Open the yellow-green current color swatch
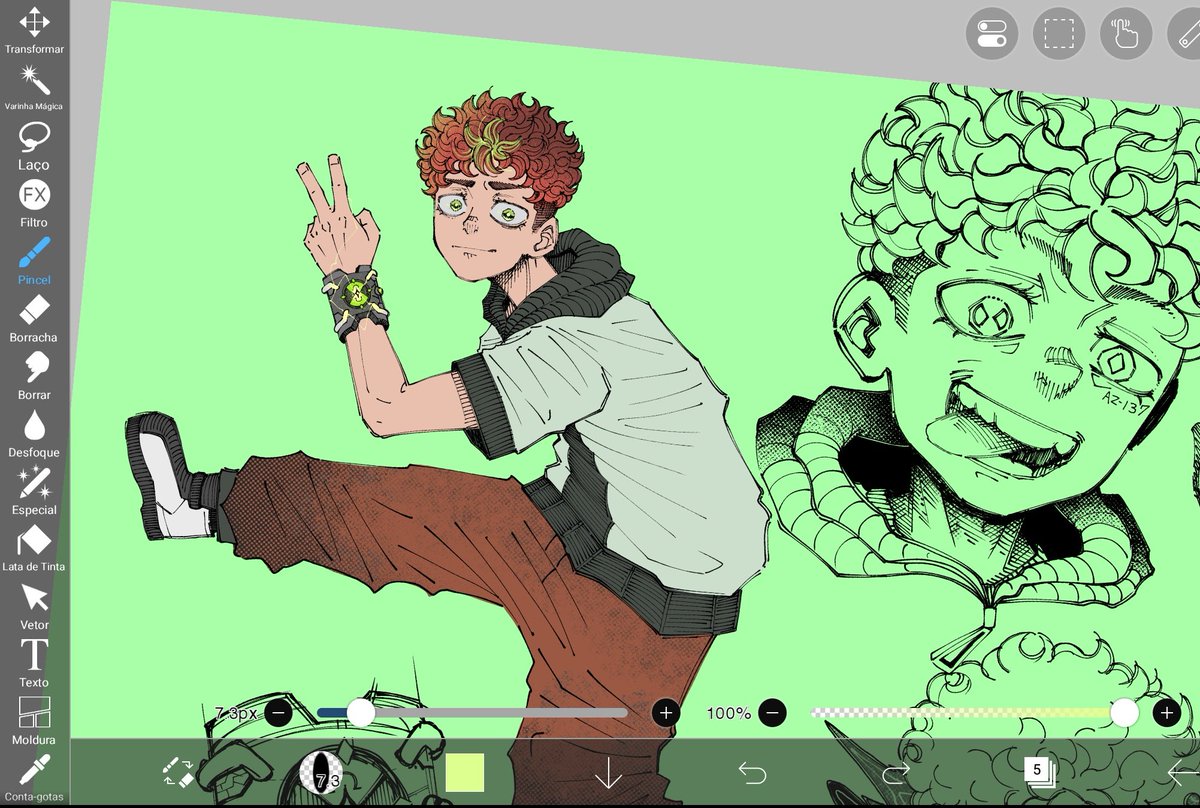This screenshot has height=808, width=1200. (465, 773)
